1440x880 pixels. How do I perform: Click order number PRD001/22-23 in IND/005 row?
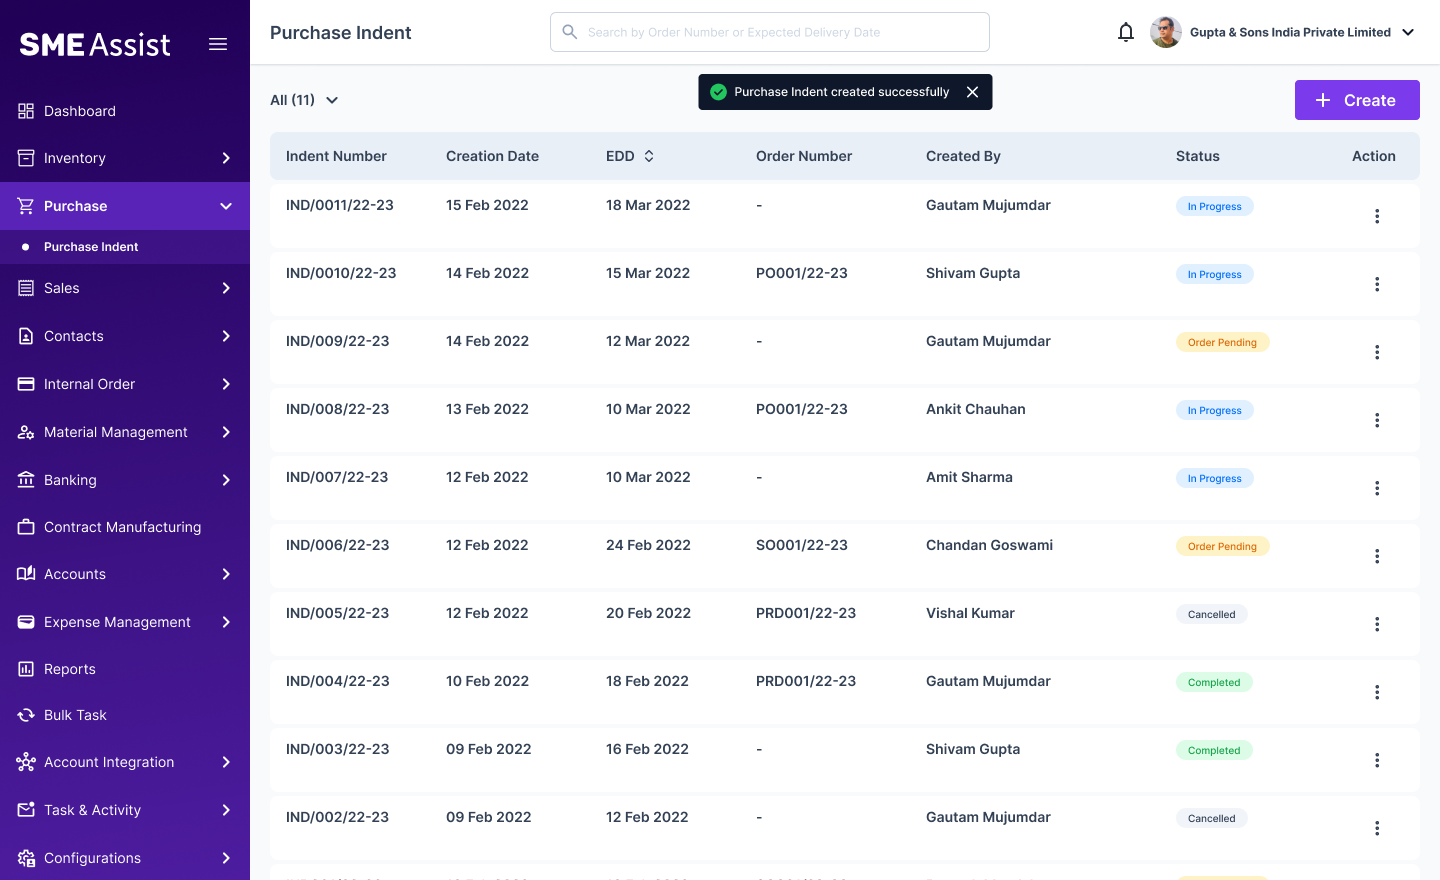[806, 613]
